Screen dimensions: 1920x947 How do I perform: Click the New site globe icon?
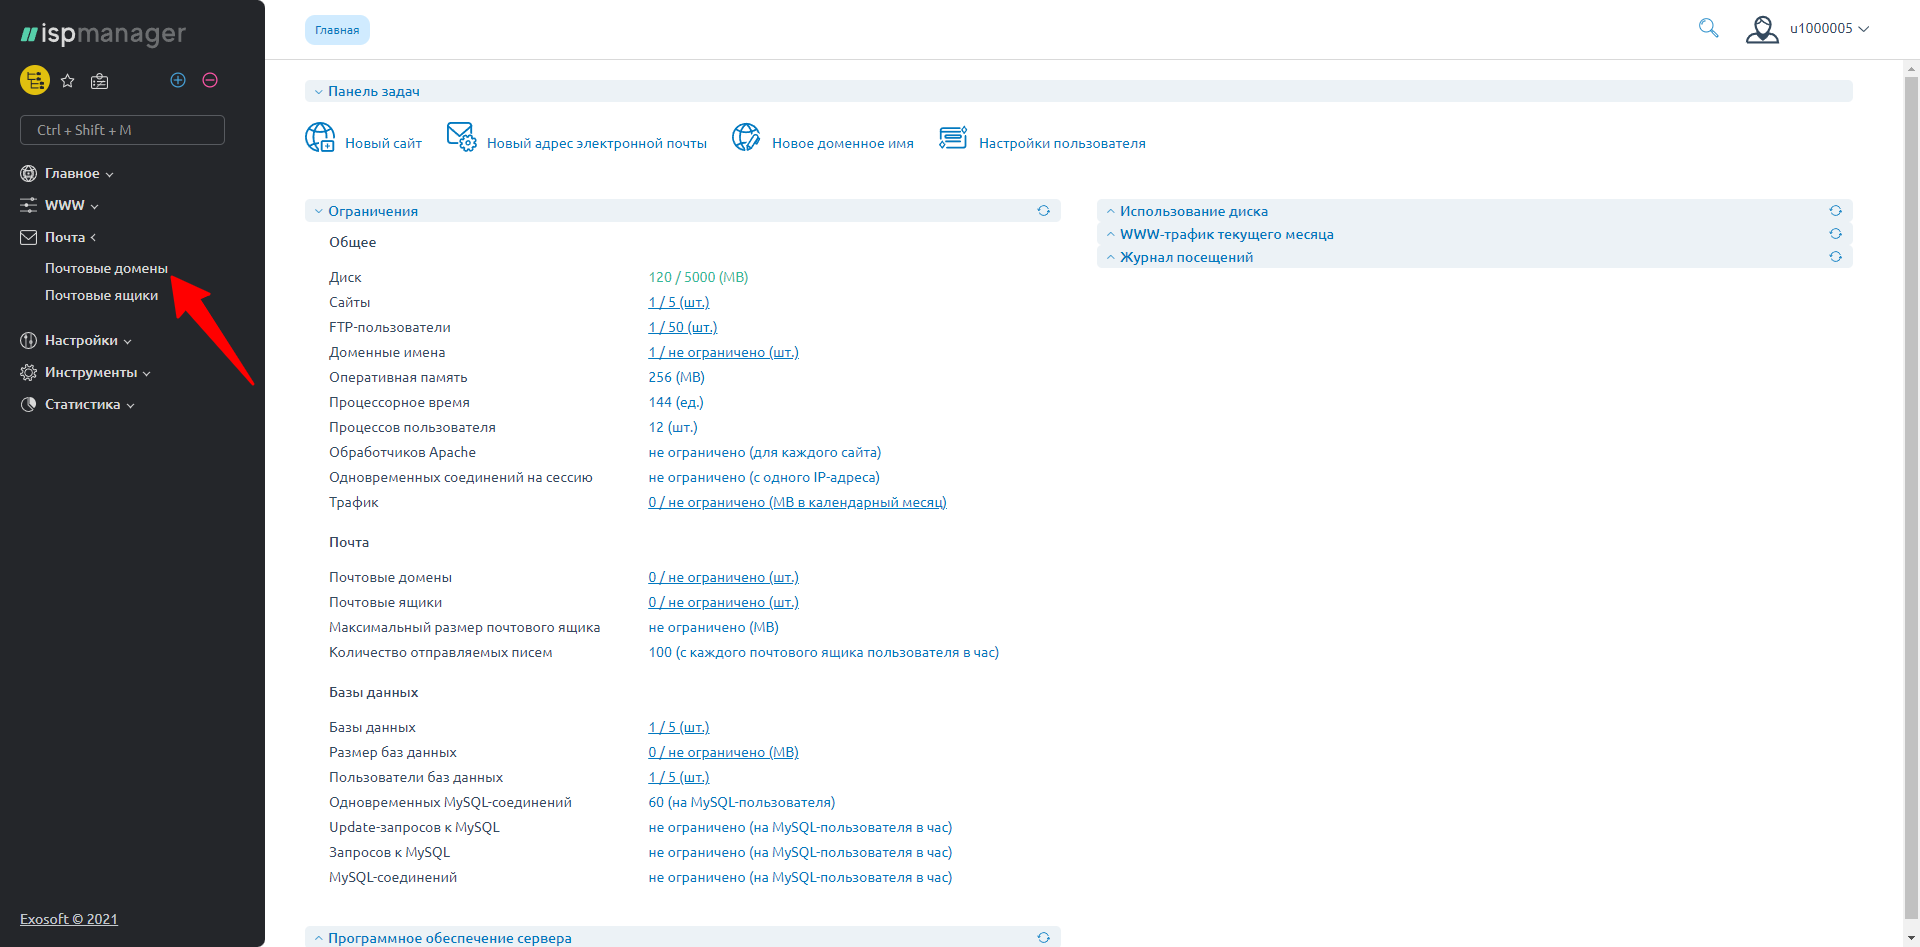coord(320,137)
